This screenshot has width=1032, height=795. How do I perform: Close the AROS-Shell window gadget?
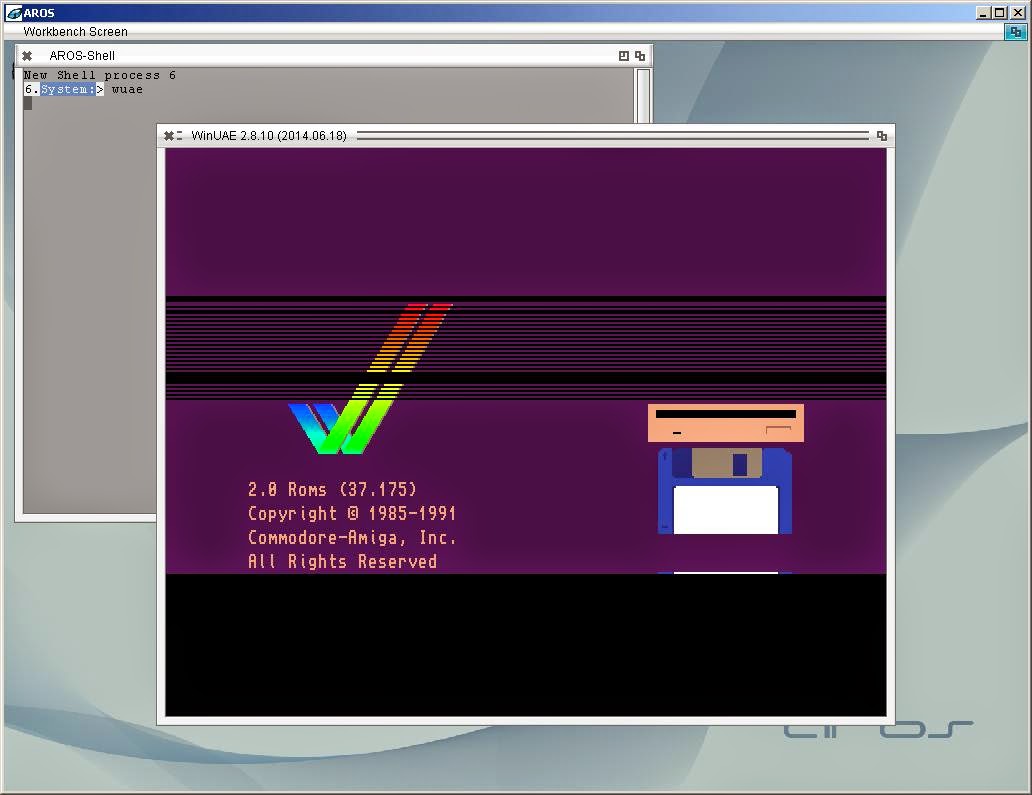pos(27,56)
